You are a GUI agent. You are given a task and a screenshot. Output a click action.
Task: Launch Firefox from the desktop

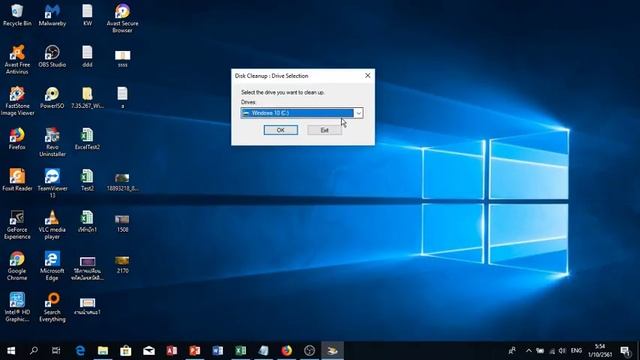coord(17,139)
